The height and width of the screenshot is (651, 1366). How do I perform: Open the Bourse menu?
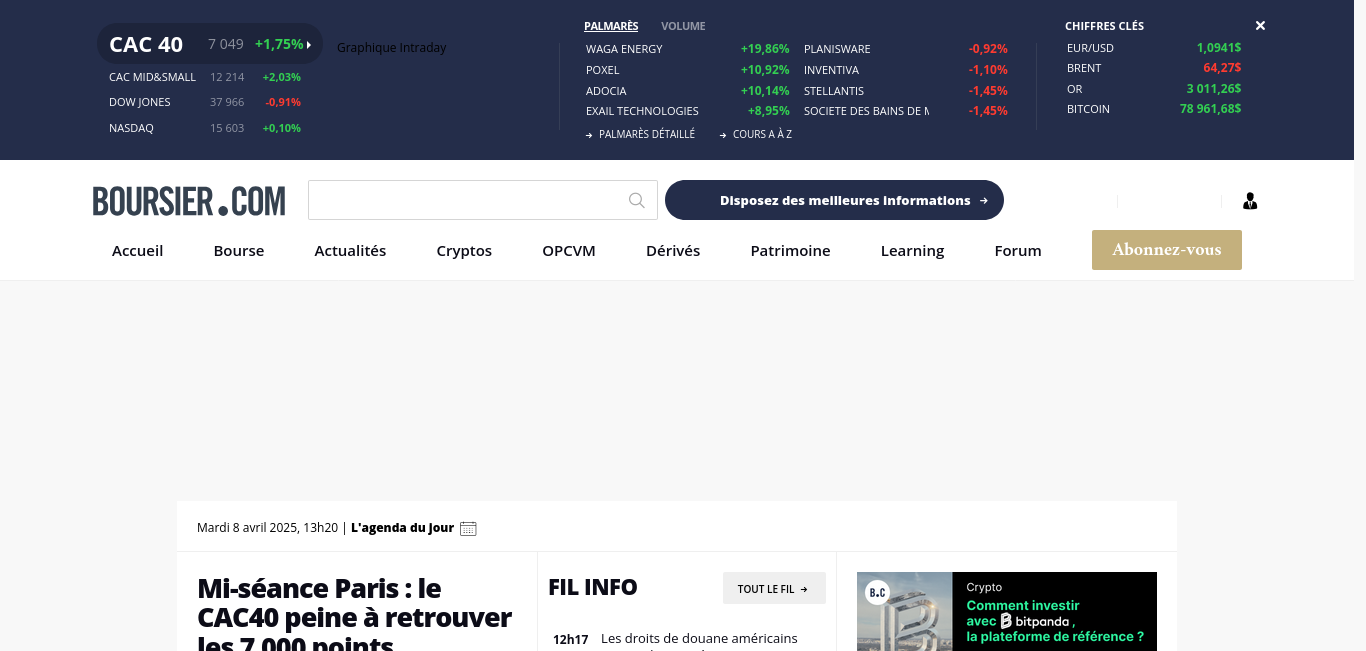click(x=239, y=251)
